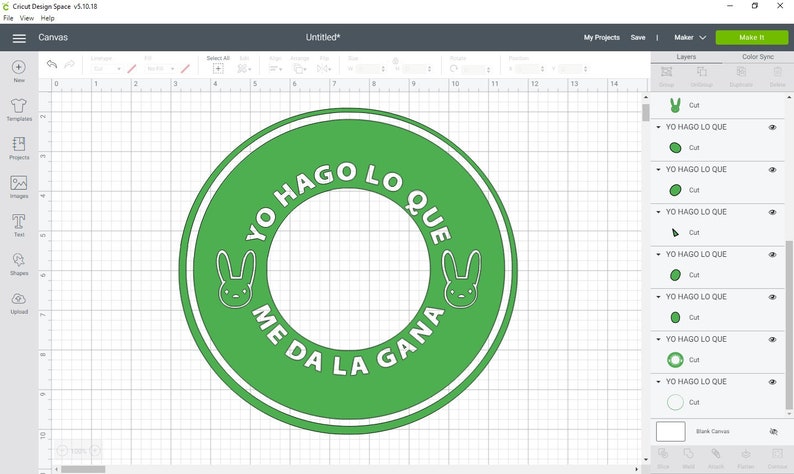Screen dimensions: 794x474
Task: Open the Shapes tool
Action: click(x=19, y=264)
